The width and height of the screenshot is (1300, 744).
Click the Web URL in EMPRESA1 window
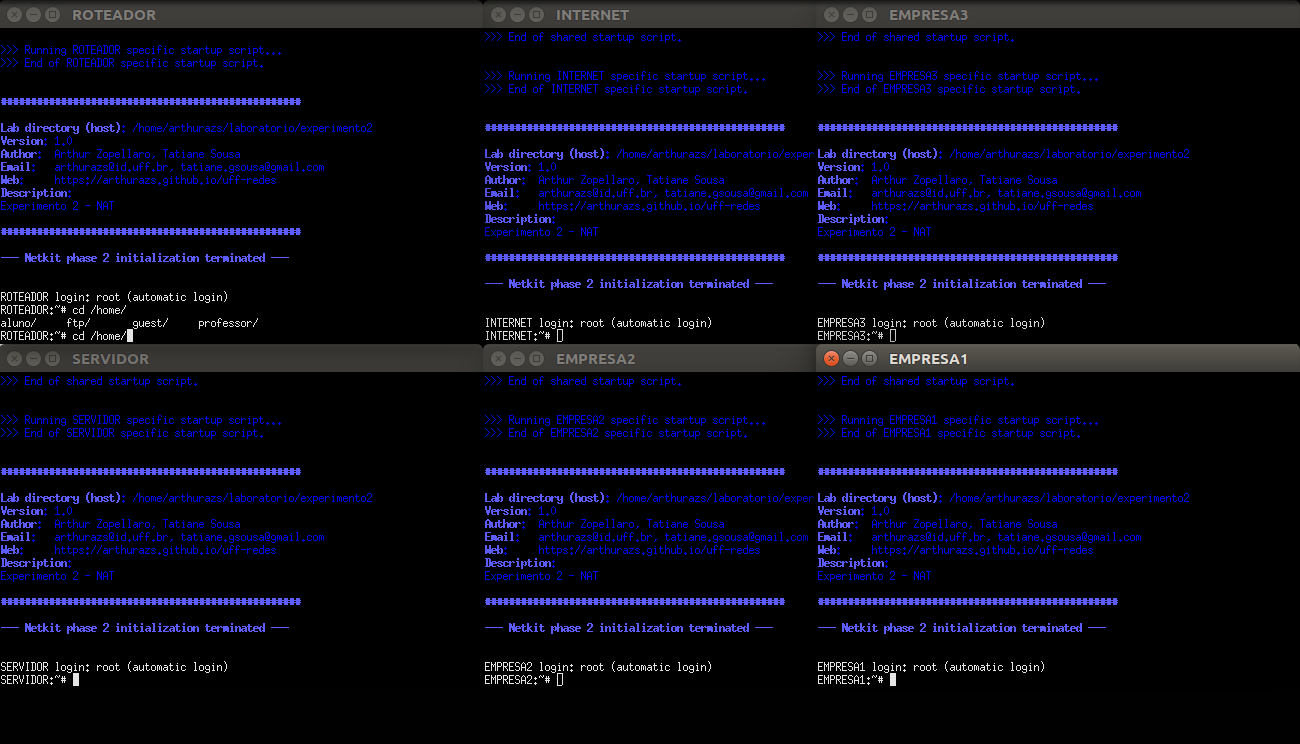(982, 550)
